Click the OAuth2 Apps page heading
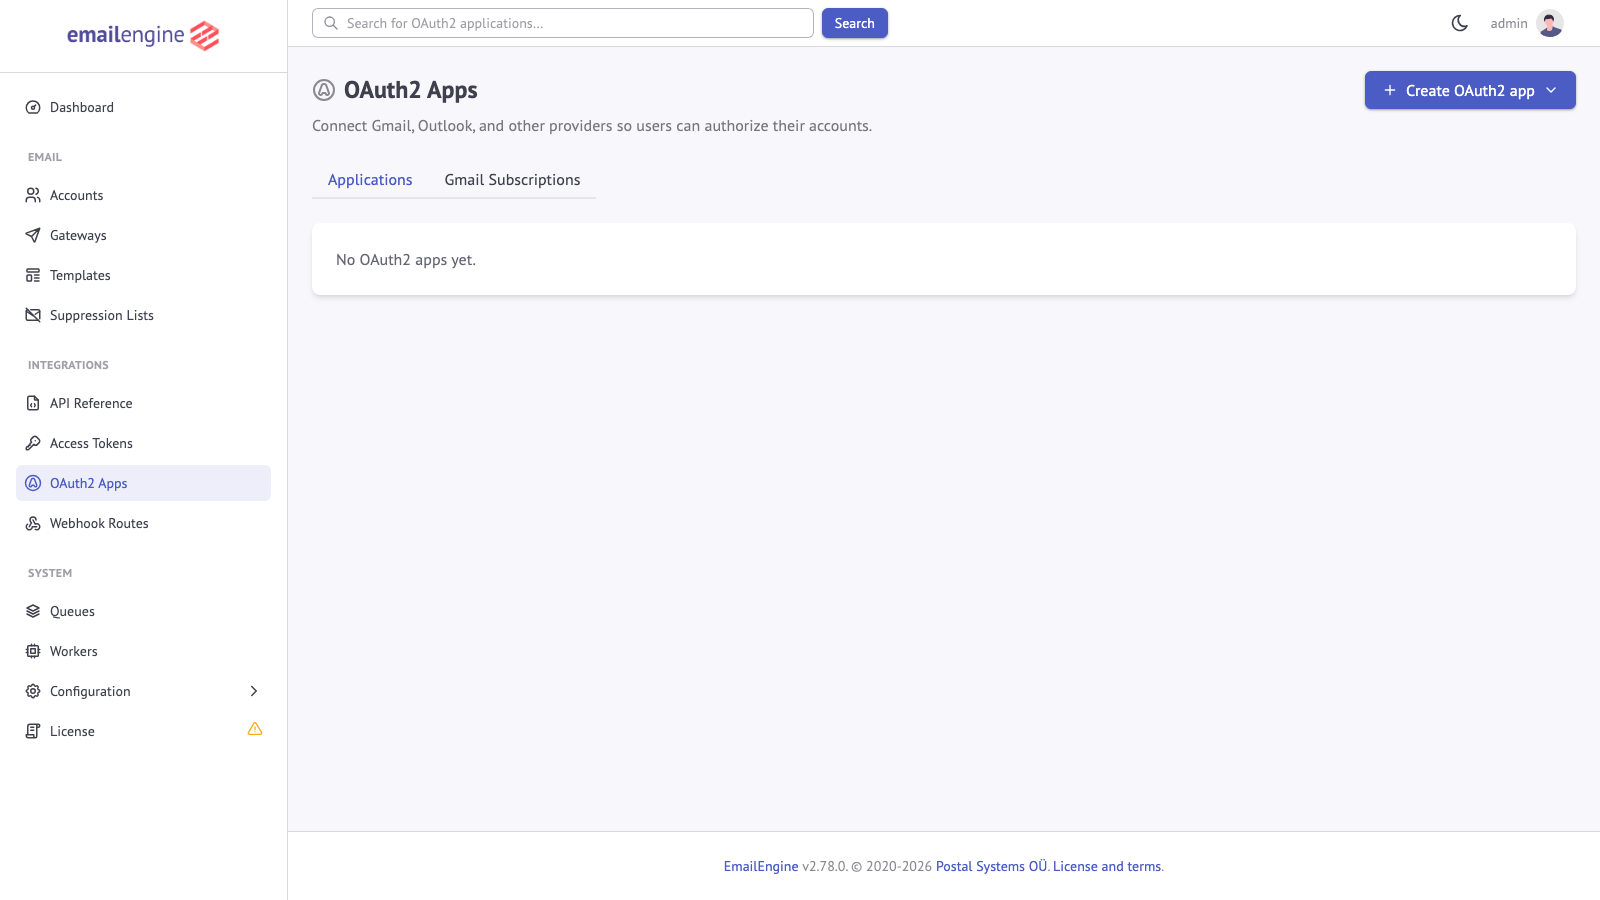Image resolution: width=1600 pixels, height=900 pixels. [411, 90]
